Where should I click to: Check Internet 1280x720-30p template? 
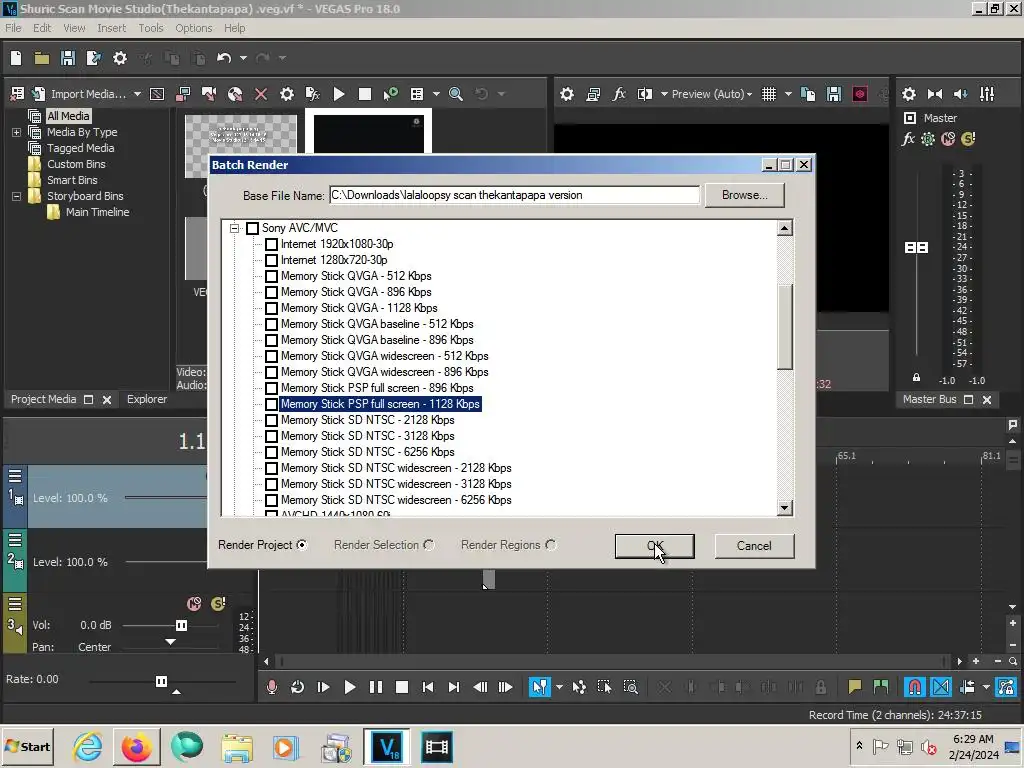(x=271, y=260)
